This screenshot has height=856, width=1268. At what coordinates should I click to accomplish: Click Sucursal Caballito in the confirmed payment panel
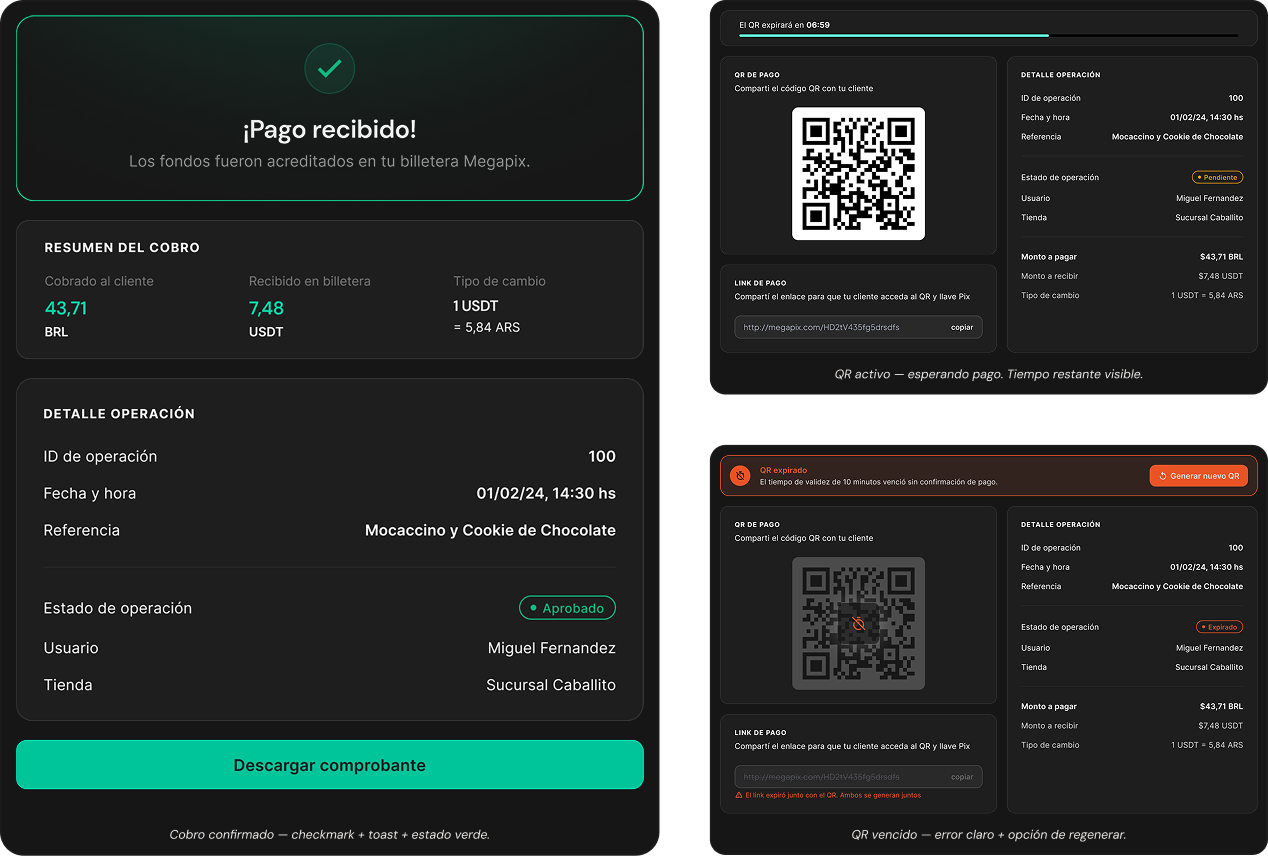point(551,685)
